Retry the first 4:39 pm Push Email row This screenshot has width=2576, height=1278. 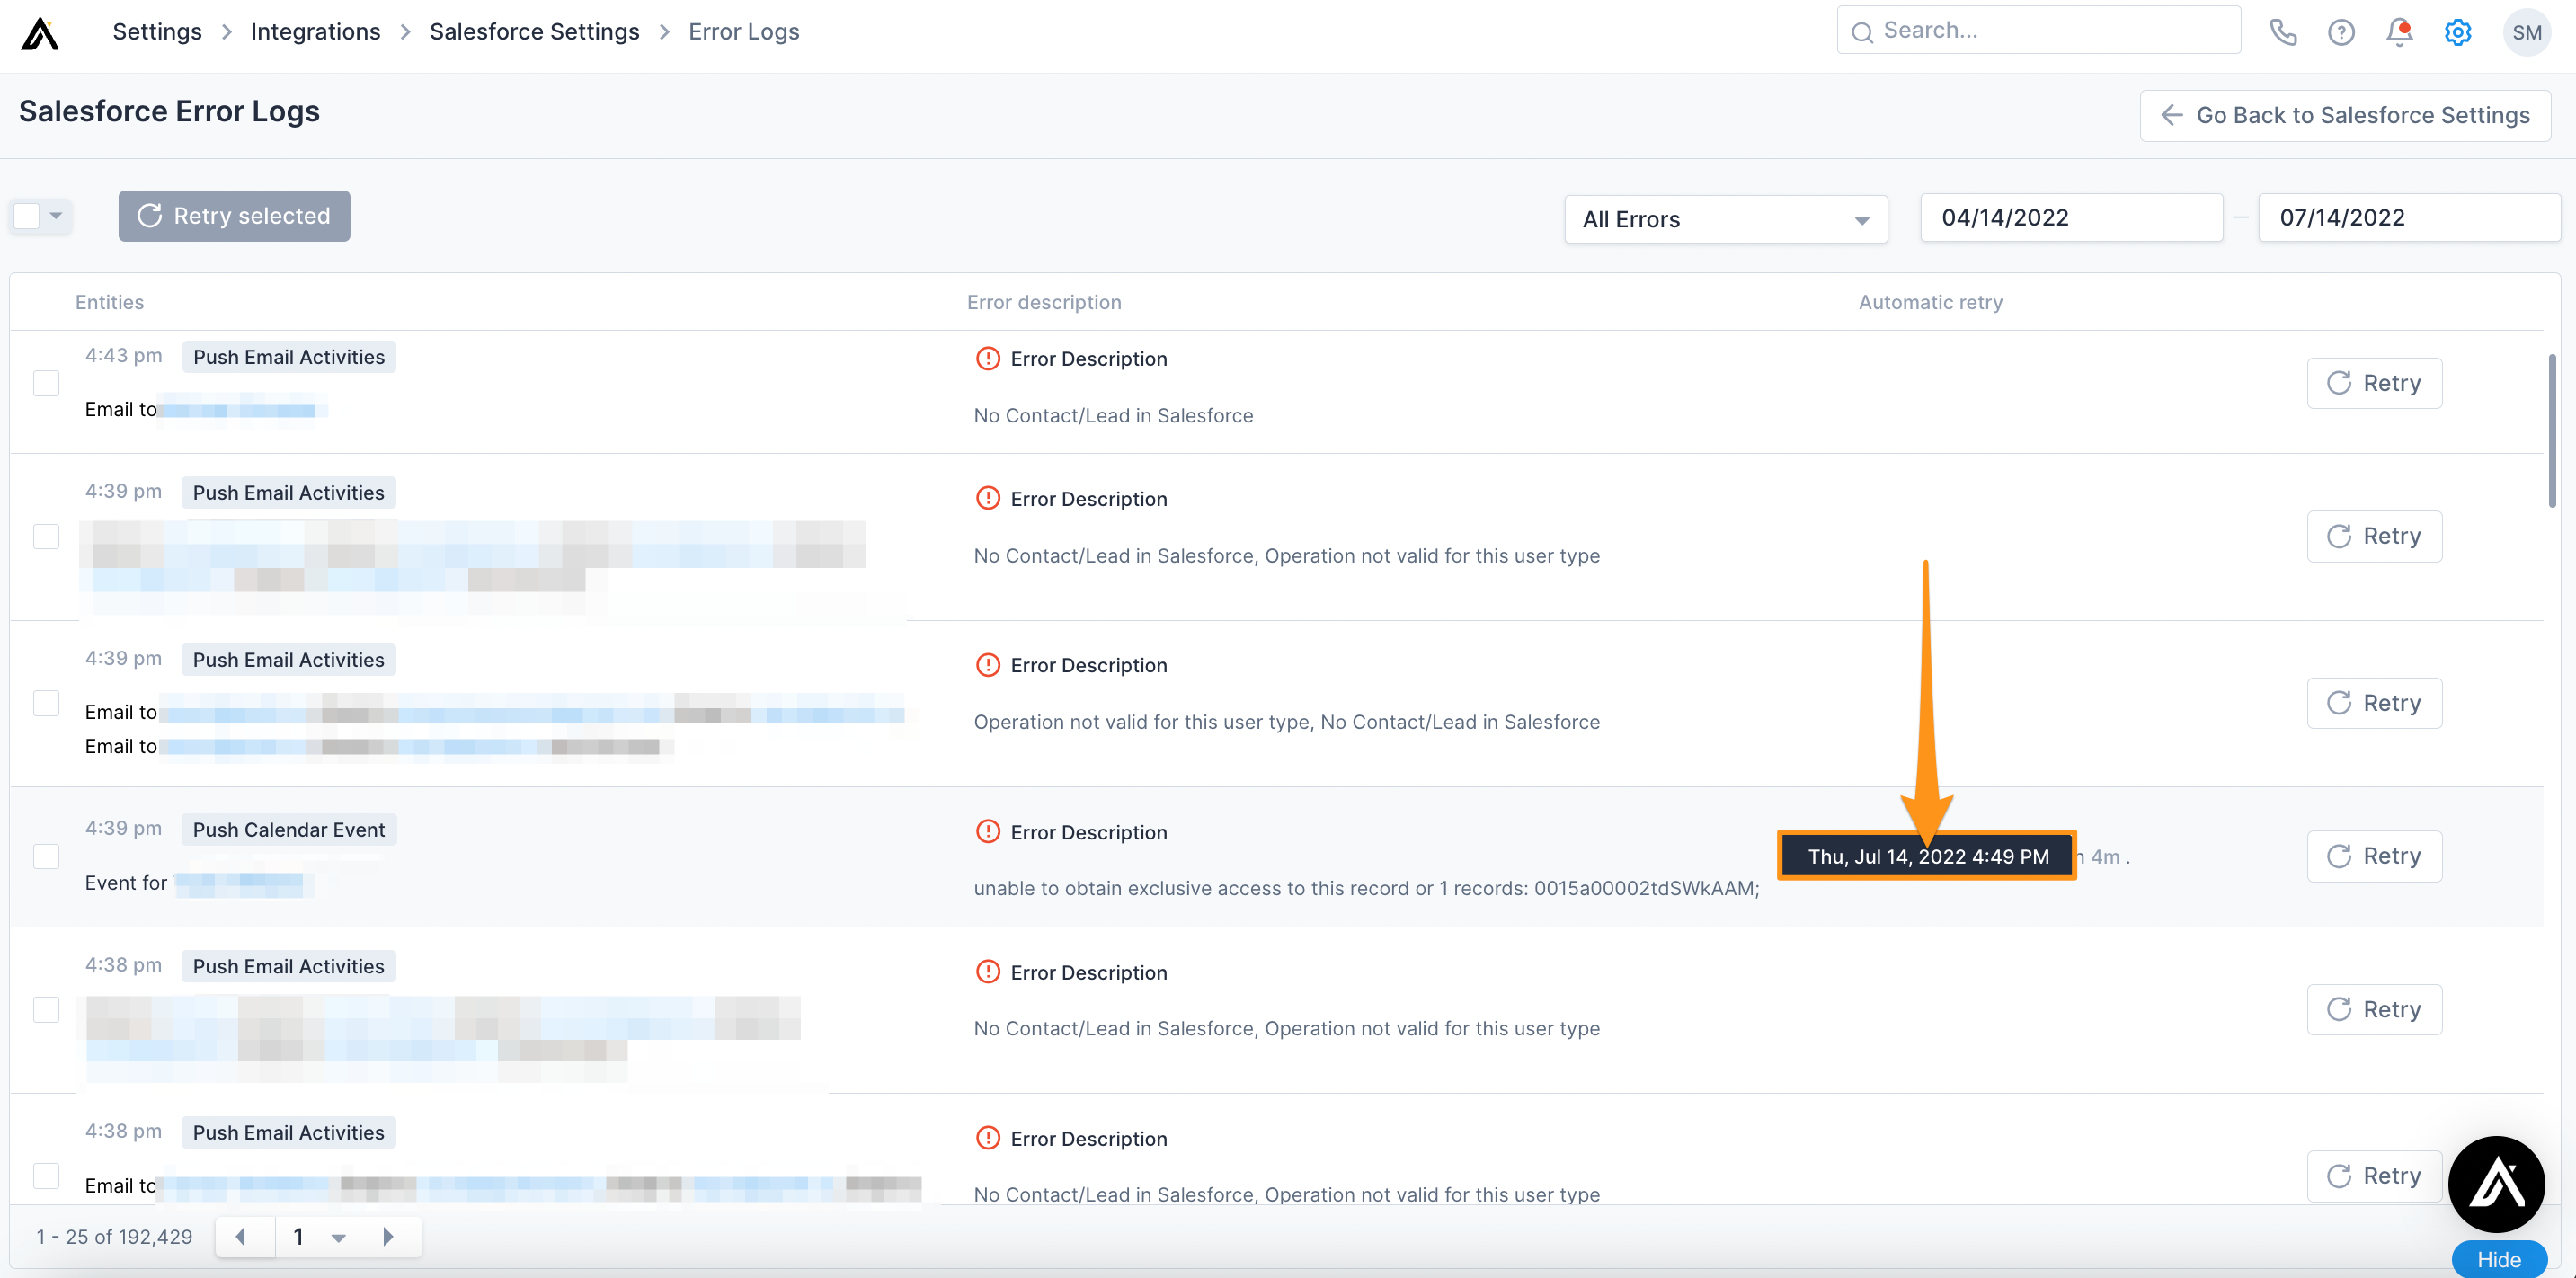[2374, 536]
